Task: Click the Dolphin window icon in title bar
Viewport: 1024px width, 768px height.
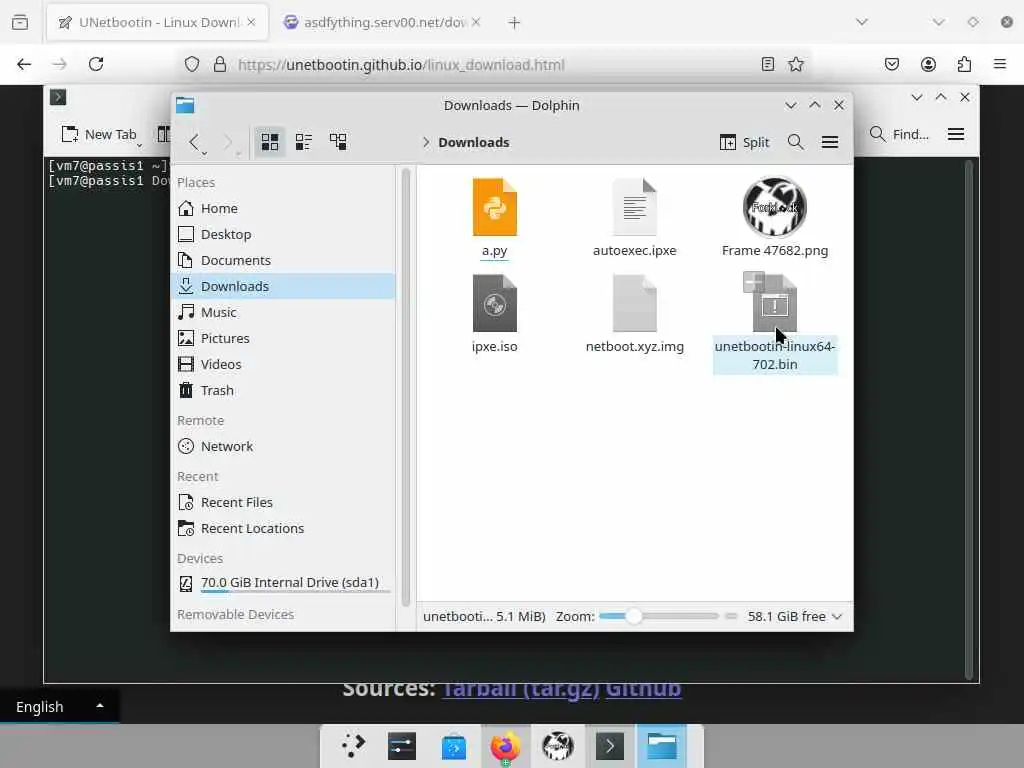Action: coord(185,105)
